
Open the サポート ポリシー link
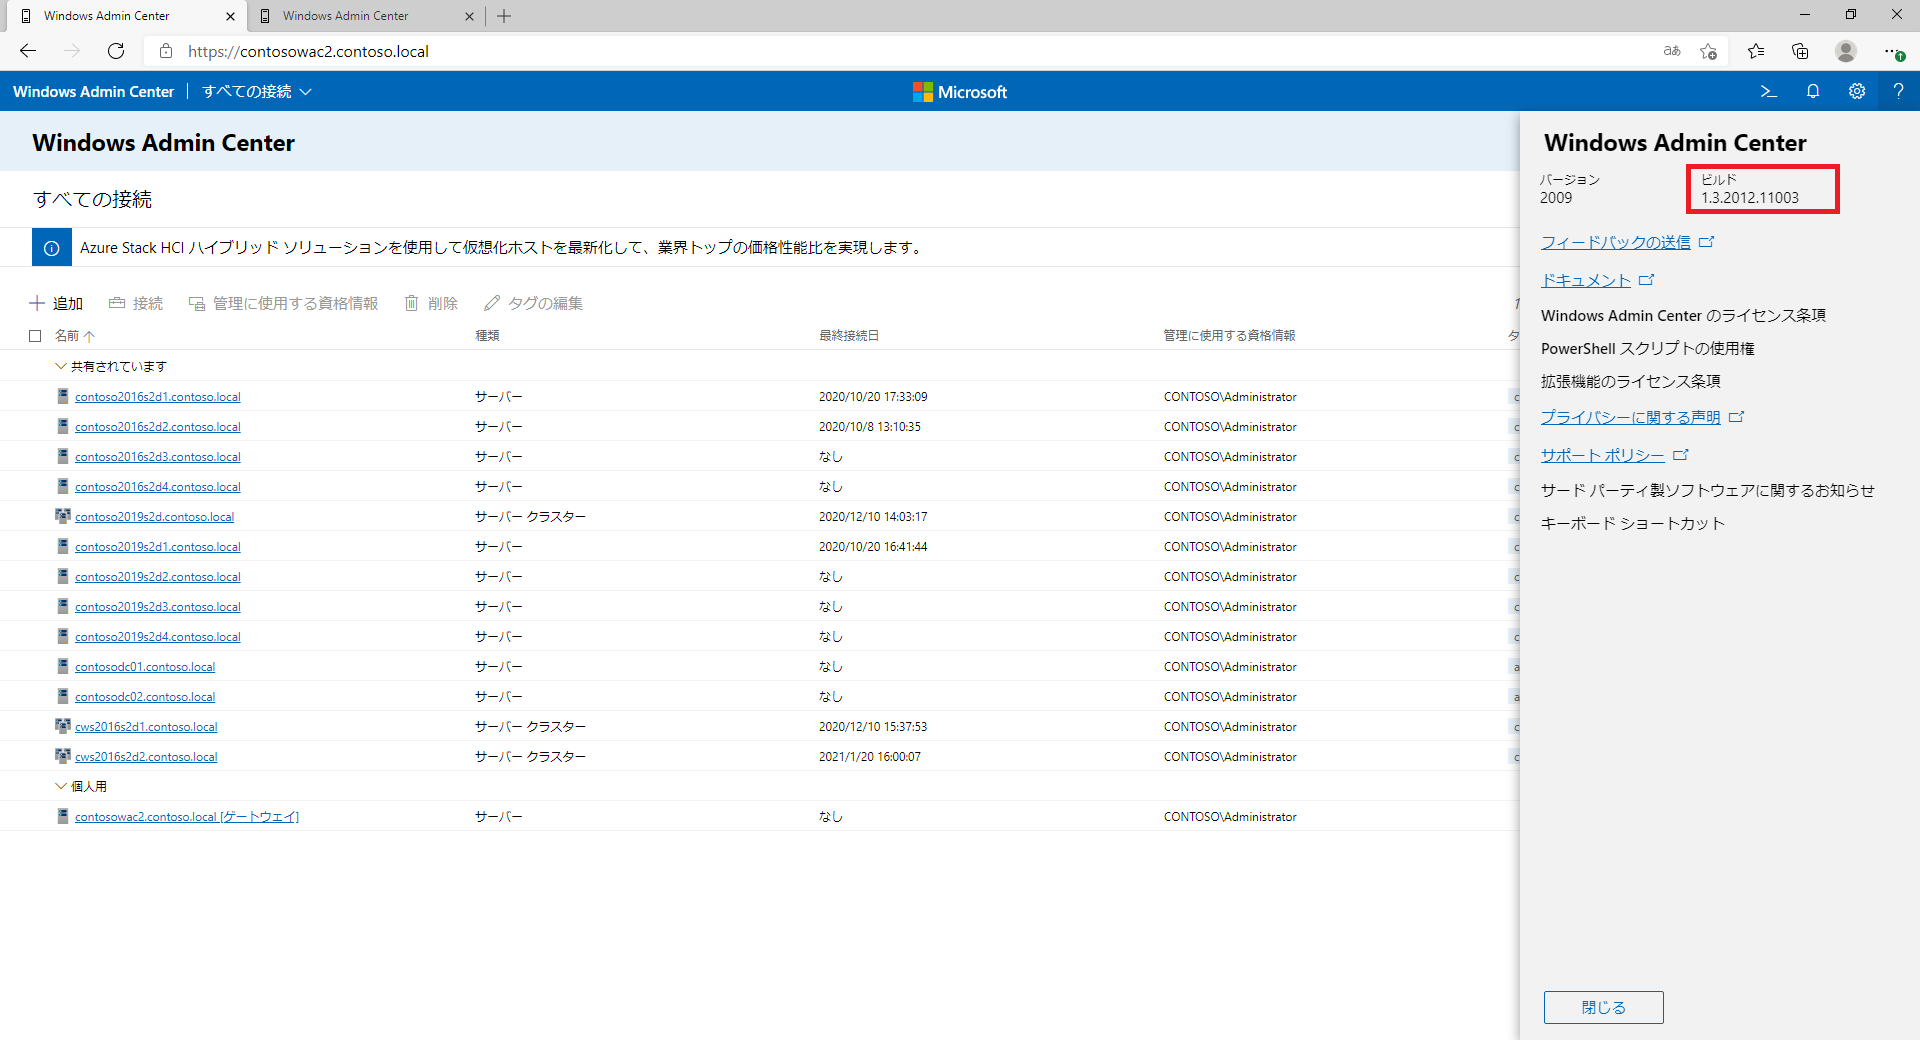(x=1603, y=455)
